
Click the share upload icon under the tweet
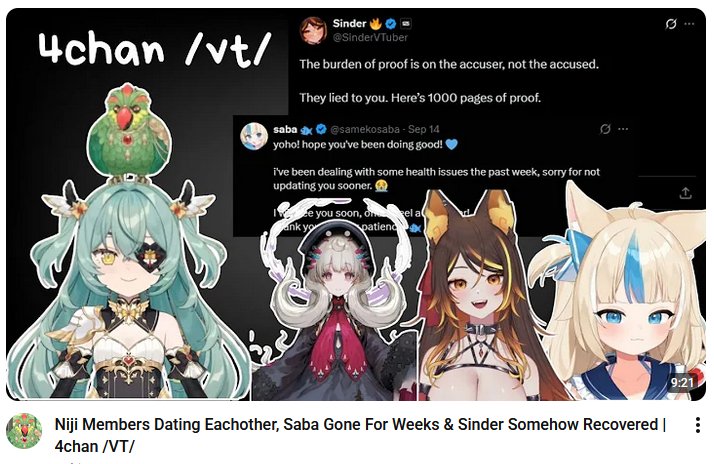pos(685,193)
